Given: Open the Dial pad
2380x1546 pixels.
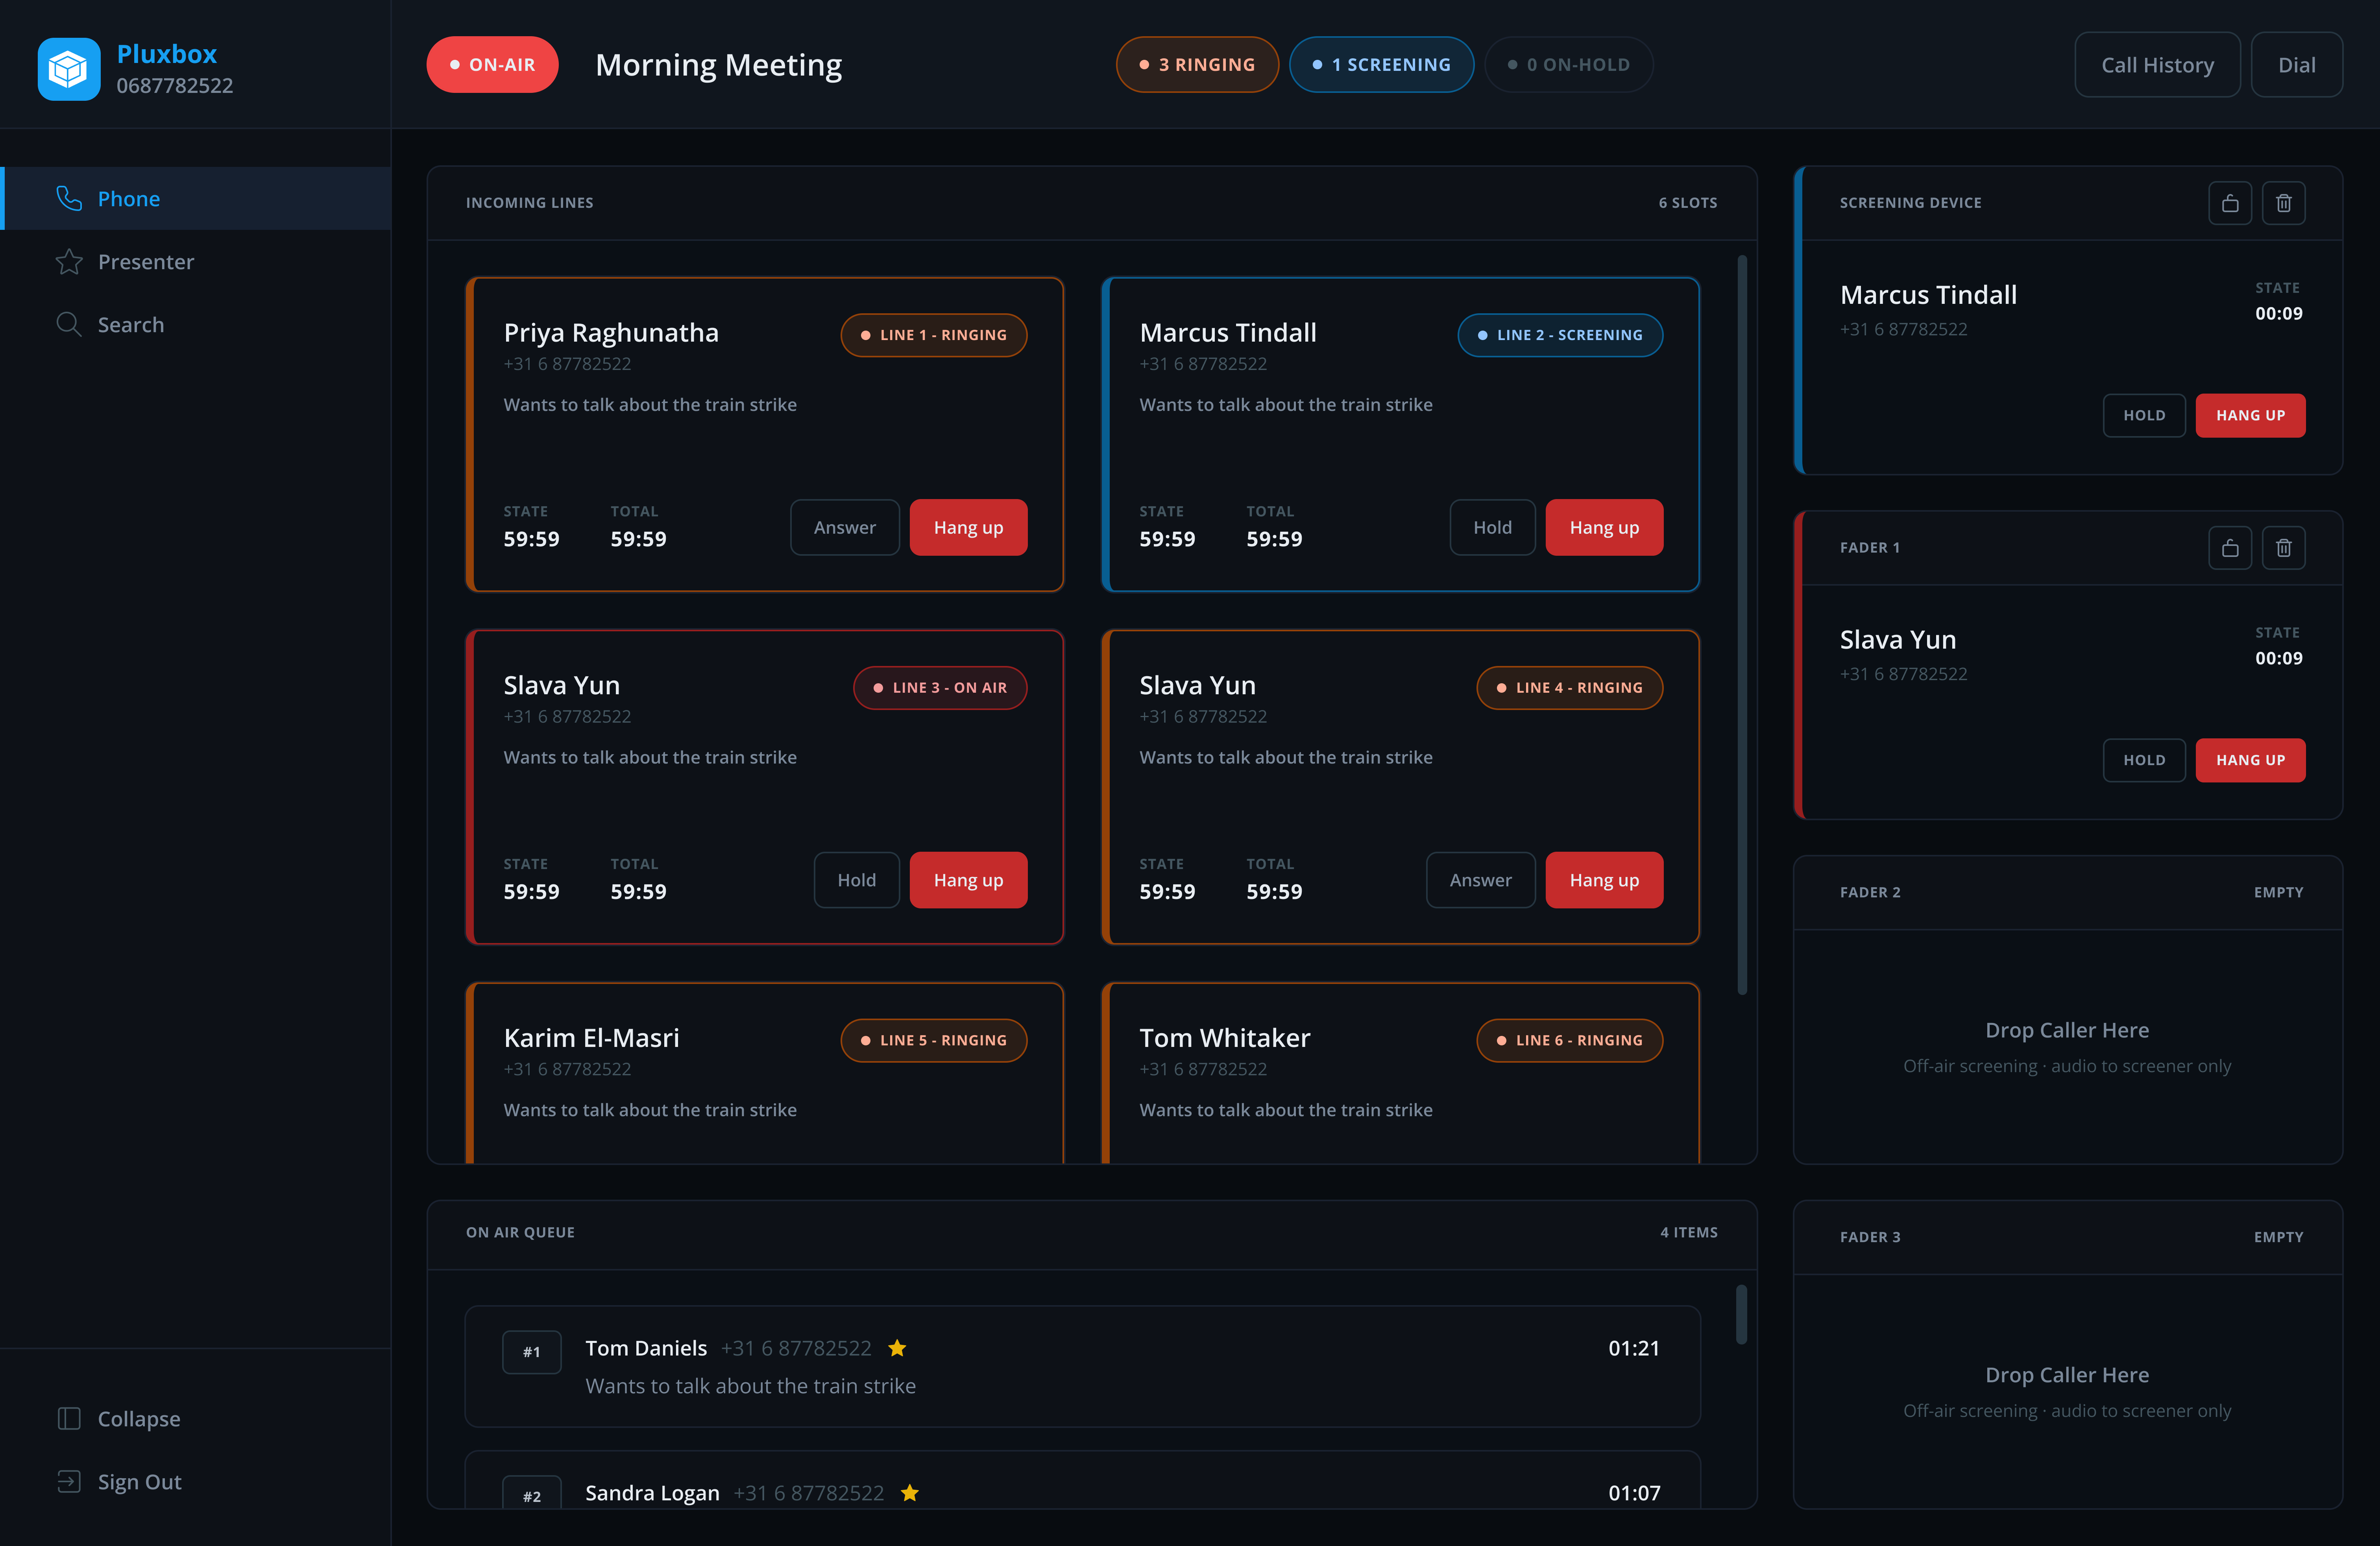Looking at the screenshot, I should [x=2297, y=65].
